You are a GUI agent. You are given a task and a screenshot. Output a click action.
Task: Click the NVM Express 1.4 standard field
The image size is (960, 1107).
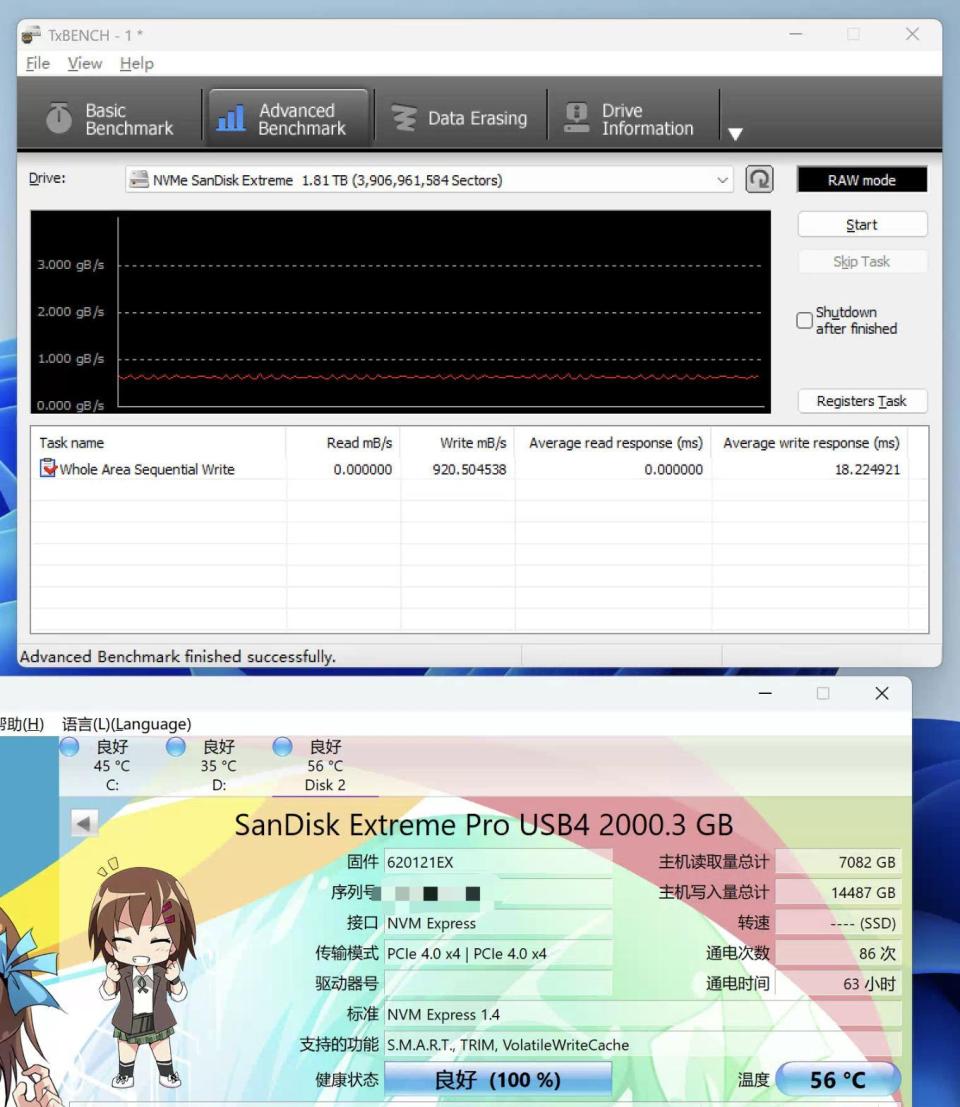click(642, 1015)
